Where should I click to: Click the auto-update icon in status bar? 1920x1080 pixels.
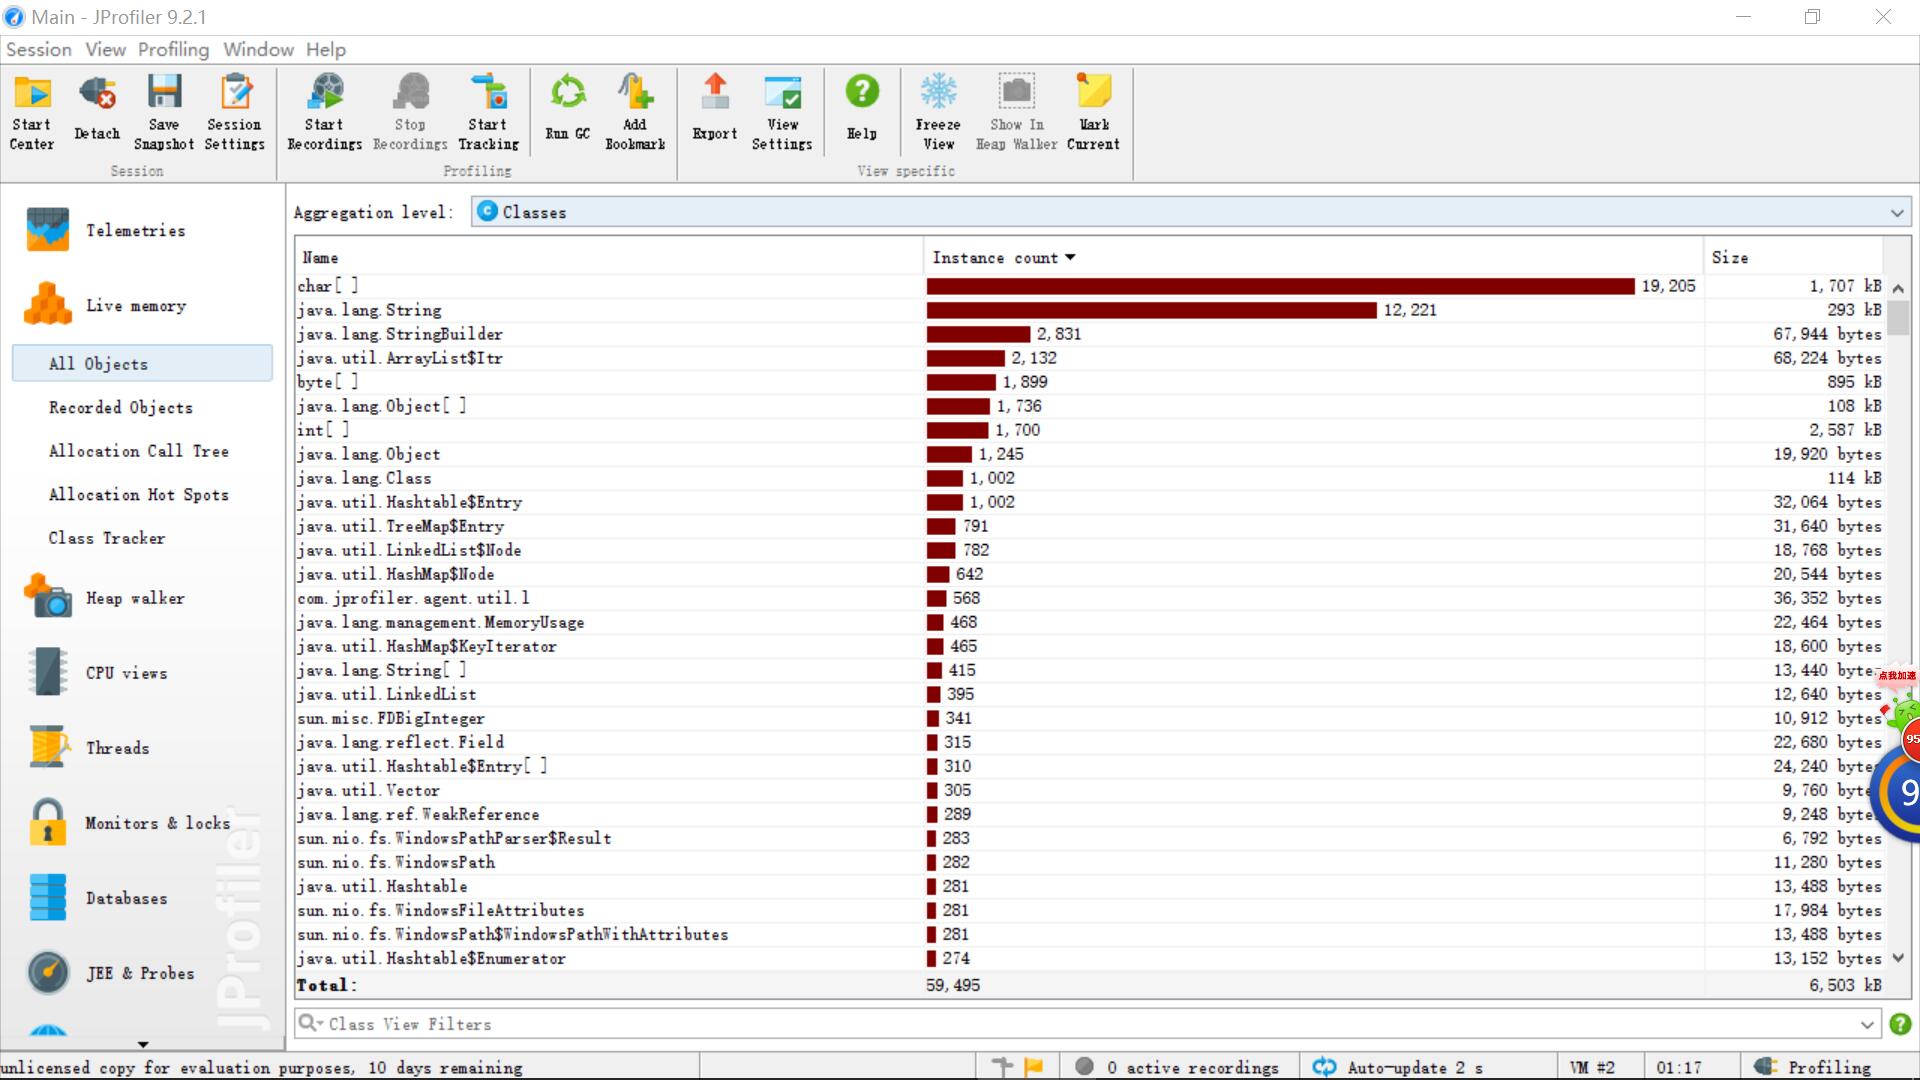pyautogui.click(x=1324, y=1067)
